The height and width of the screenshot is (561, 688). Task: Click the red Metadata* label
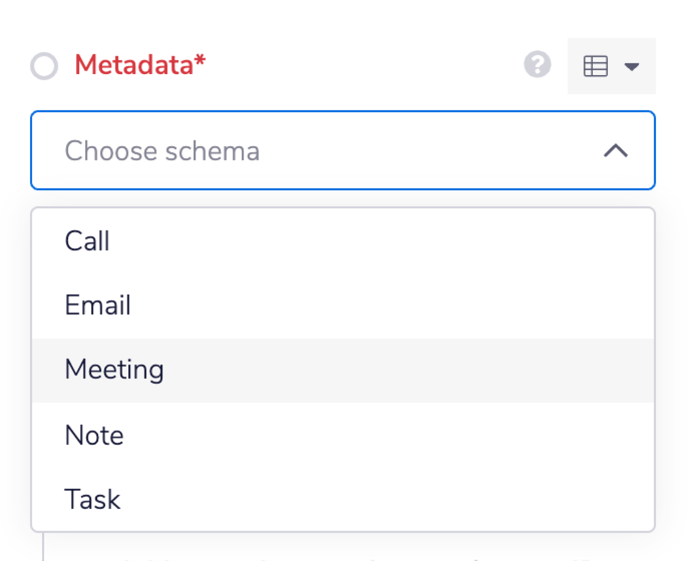click(x=140, y=65)
